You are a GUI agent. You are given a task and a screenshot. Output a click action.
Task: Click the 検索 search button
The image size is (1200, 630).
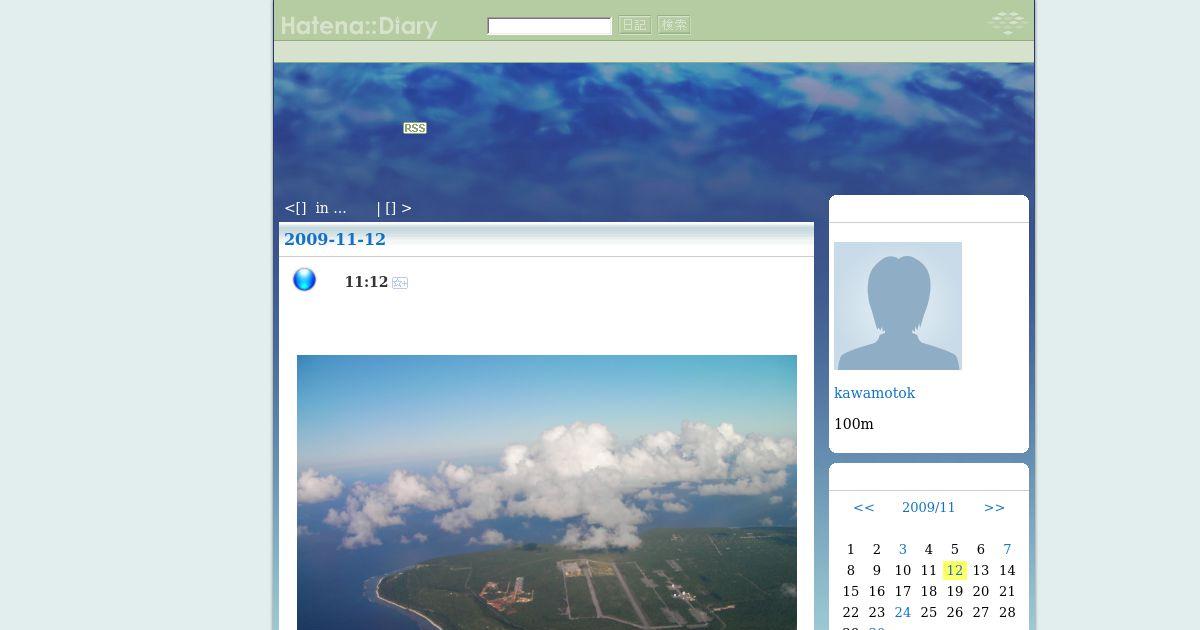pos(674,25)
